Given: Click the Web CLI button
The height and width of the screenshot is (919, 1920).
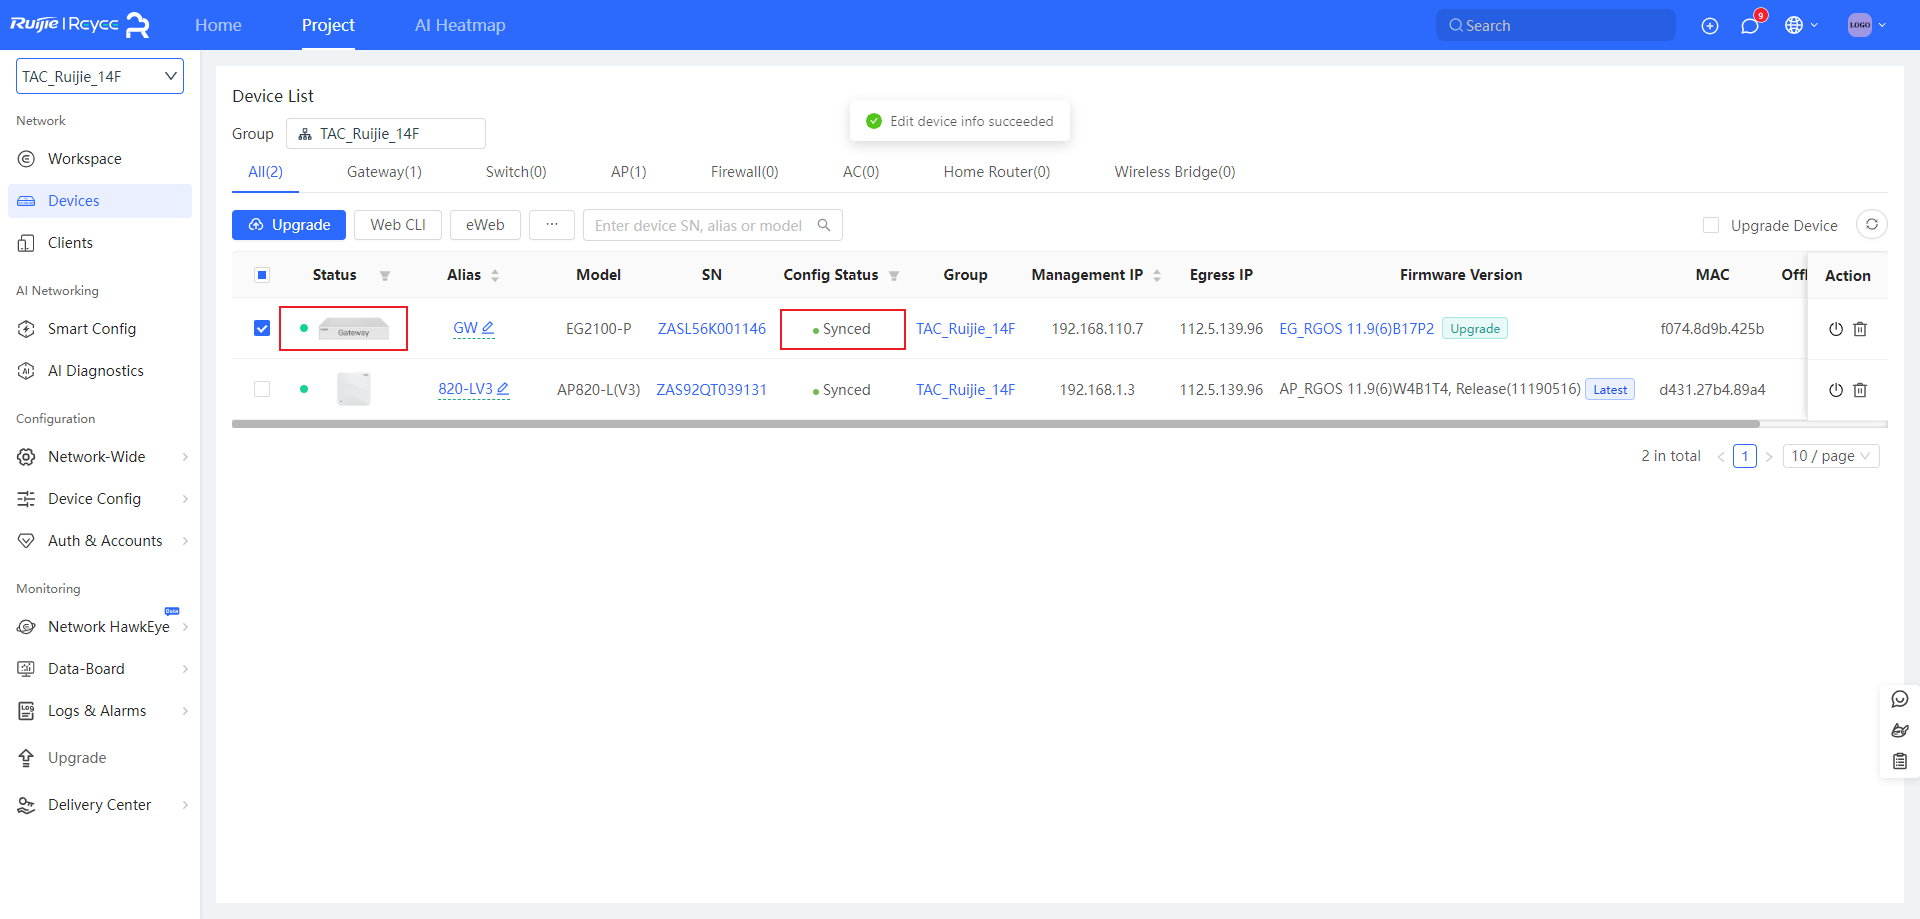Looking at the screenshot, I should click(398, 225).
